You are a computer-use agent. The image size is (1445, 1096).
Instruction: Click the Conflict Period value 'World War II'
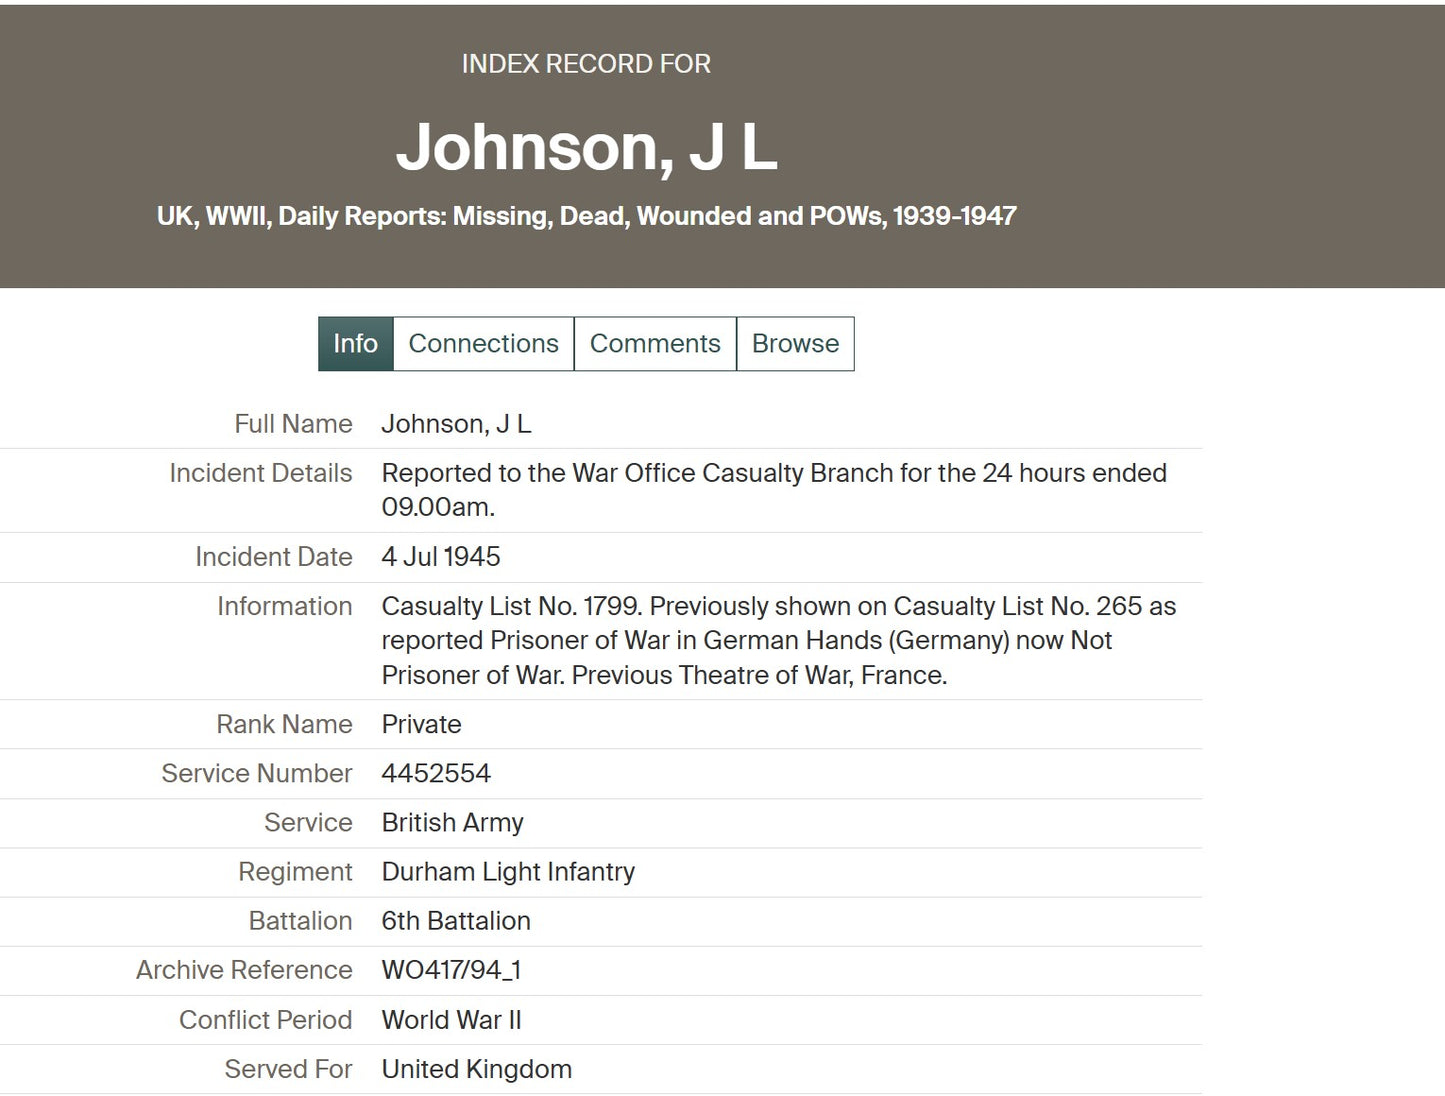pos(451,1020)
